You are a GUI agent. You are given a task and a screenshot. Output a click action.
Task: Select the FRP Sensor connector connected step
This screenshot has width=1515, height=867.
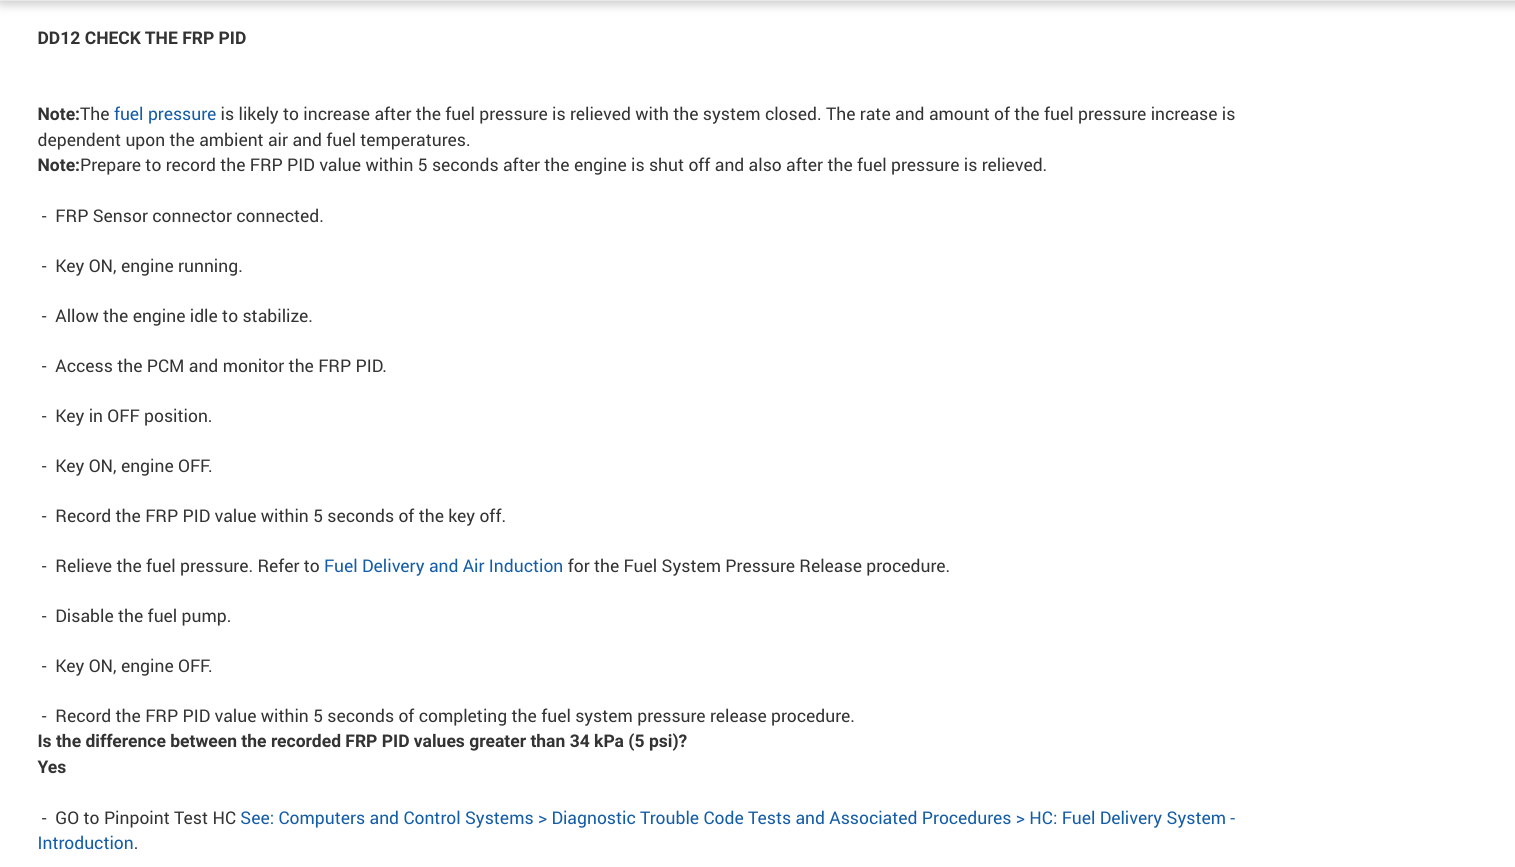tap(189, 216)
